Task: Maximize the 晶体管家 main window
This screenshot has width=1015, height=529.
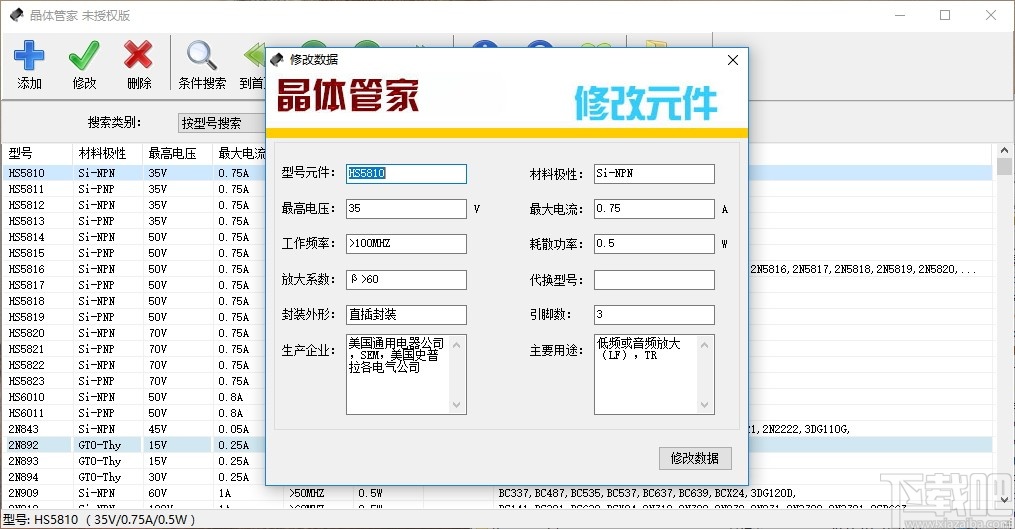Action: pos(945,16)
